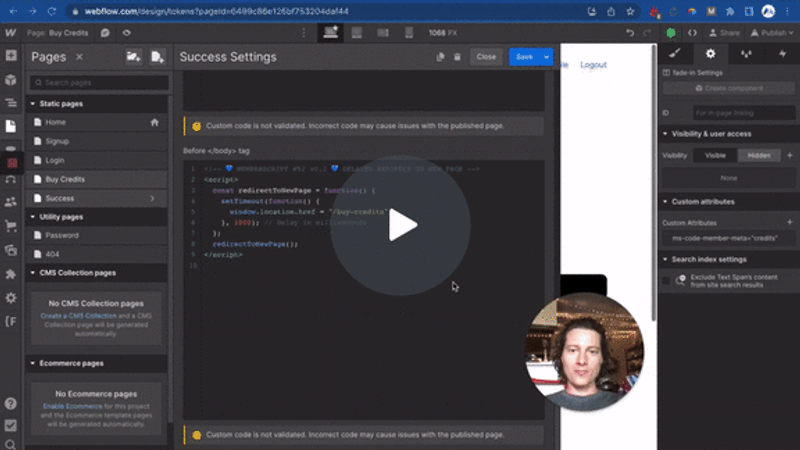
Task: Delete the Success page
Action: coord(457,57)
